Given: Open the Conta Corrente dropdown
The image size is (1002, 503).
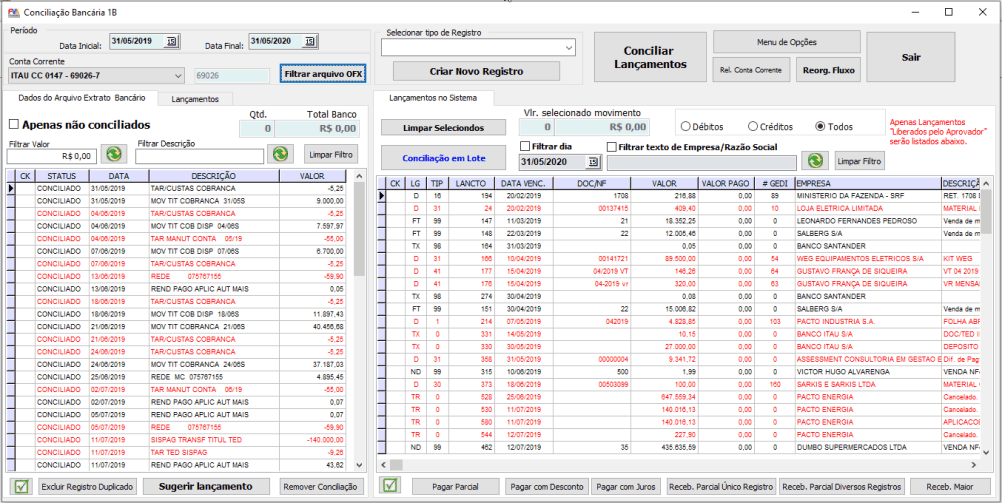Looking at the screenshot, I should point(178,75).
